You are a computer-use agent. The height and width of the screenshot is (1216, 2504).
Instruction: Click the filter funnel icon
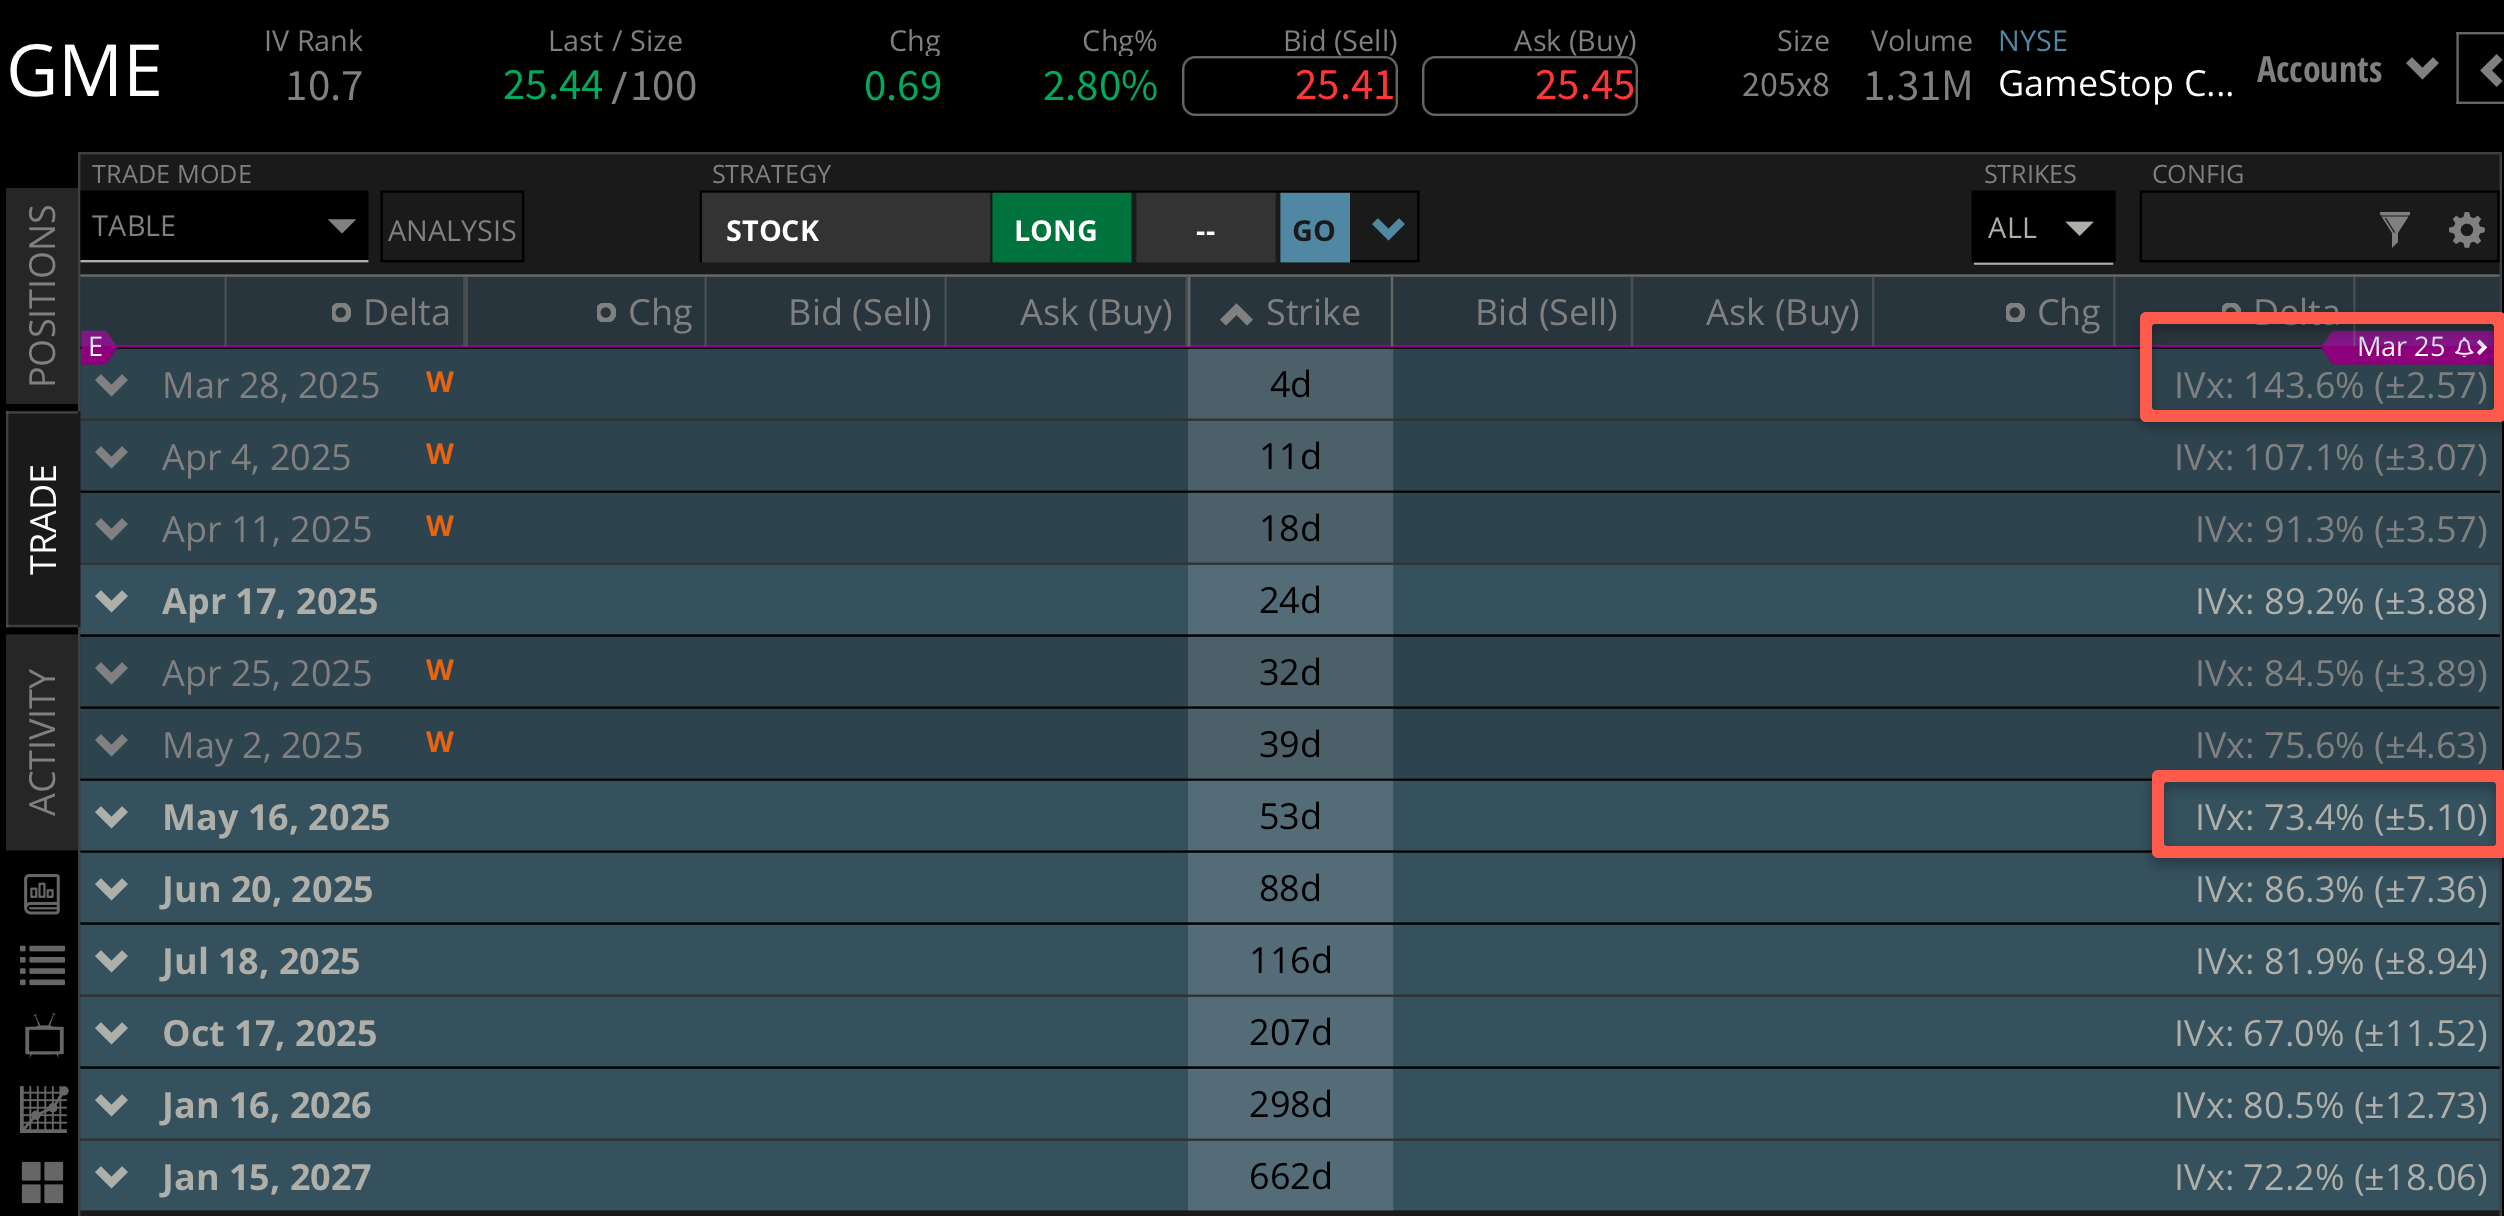tap(2394, 229)
